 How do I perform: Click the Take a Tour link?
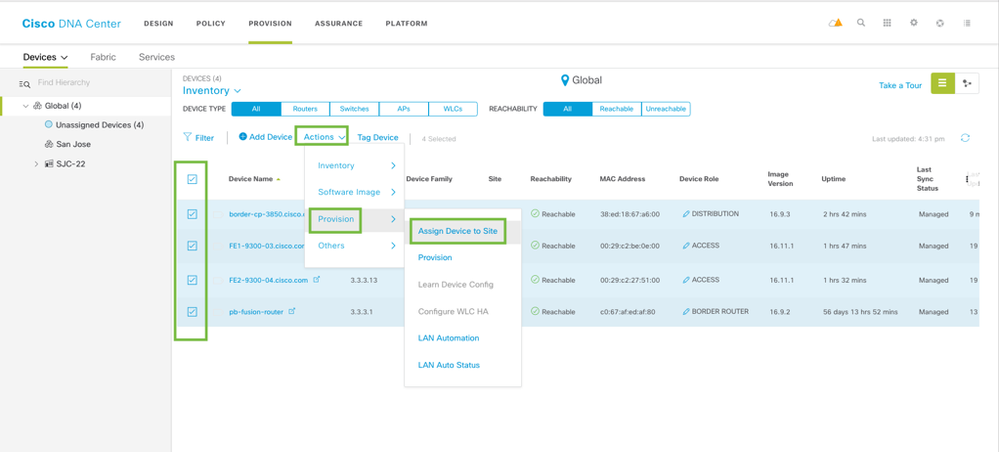[x=900, y=85]
